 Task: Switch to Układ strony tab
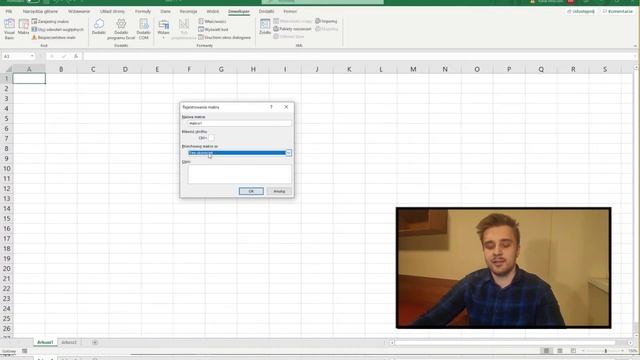click(112, 11)
